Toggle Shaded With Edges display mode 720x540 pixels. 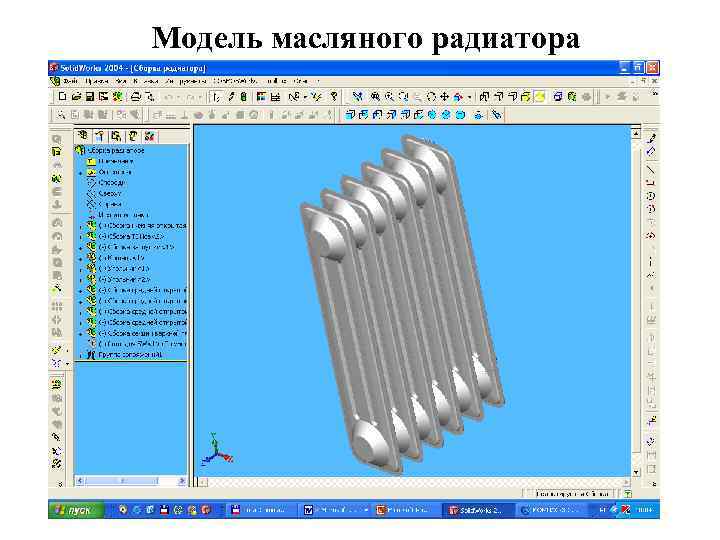click(x=526, y=97)
